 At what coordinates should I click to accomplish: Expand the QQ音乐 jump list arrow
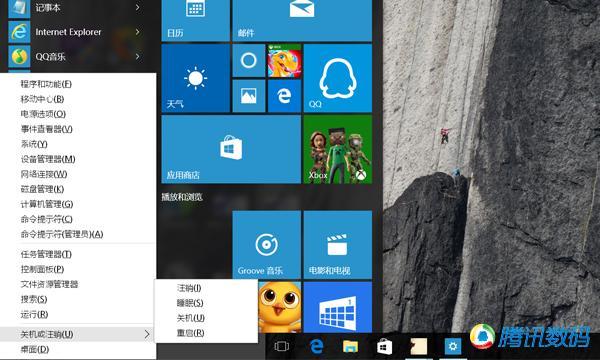(137, 57)
